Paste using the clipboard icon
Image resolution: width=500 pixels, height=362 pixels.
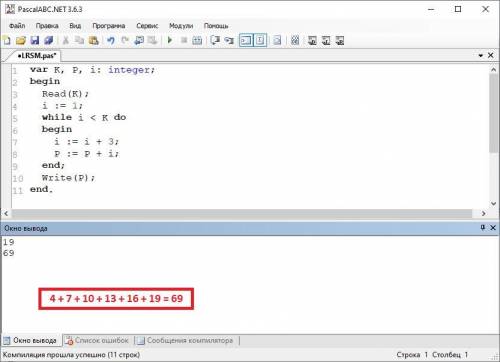(94, 41)
